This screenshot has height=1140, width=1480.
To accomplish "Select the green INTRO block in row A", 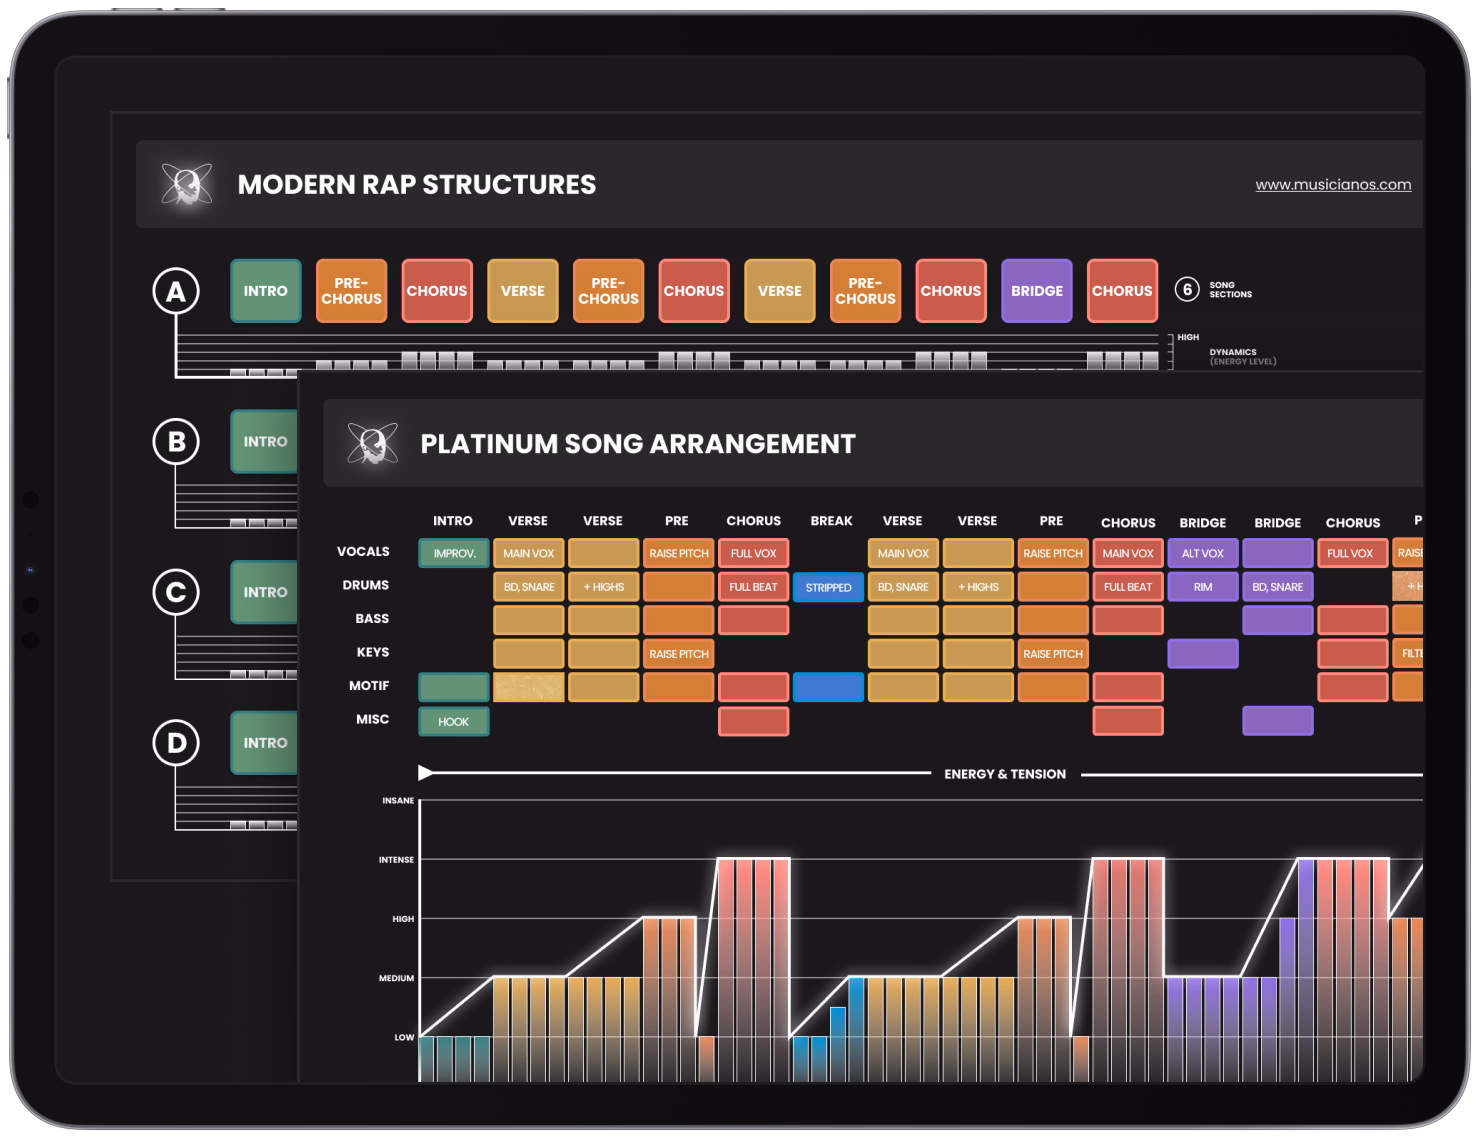I will [265, 291].
